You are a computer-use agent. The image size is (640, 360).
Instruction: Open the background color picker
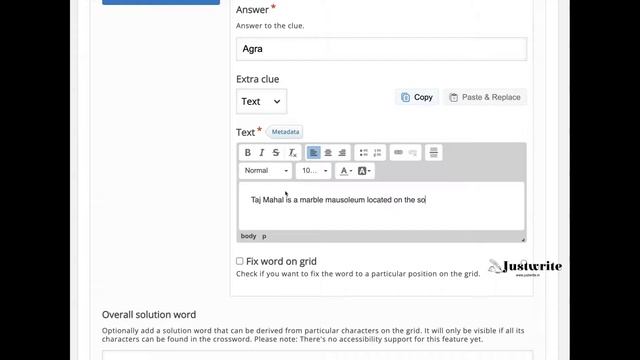click(364, 171)
